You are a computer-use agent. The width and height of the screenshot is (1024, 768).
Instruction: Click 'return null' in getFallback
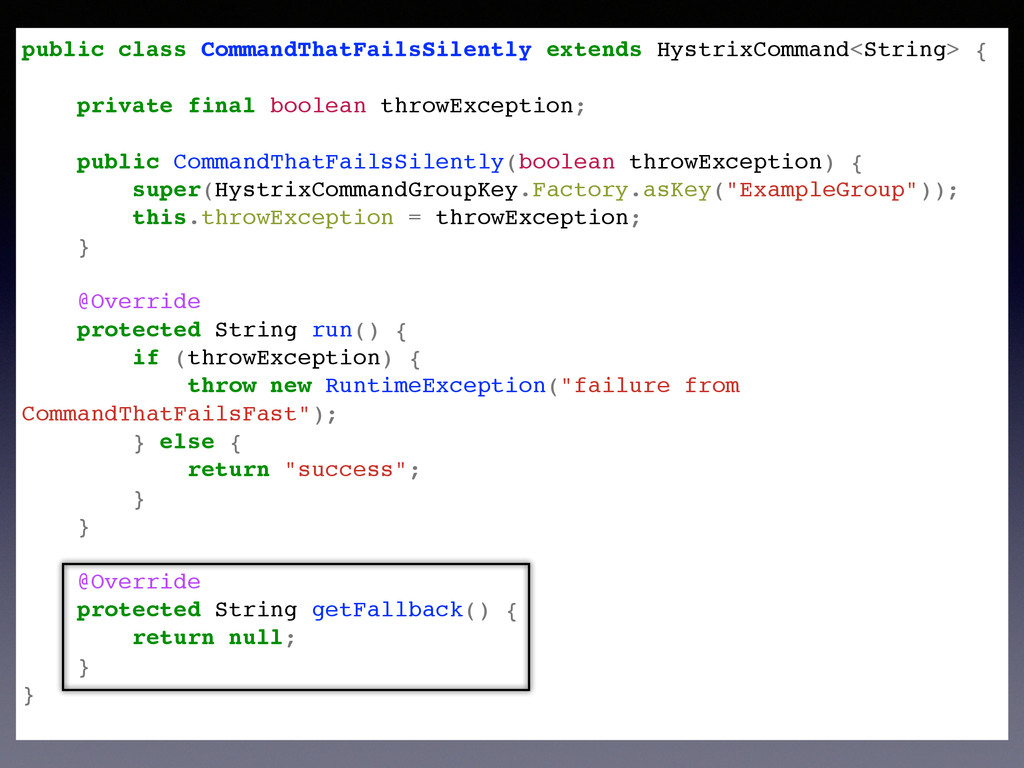(x=207, y=637)
